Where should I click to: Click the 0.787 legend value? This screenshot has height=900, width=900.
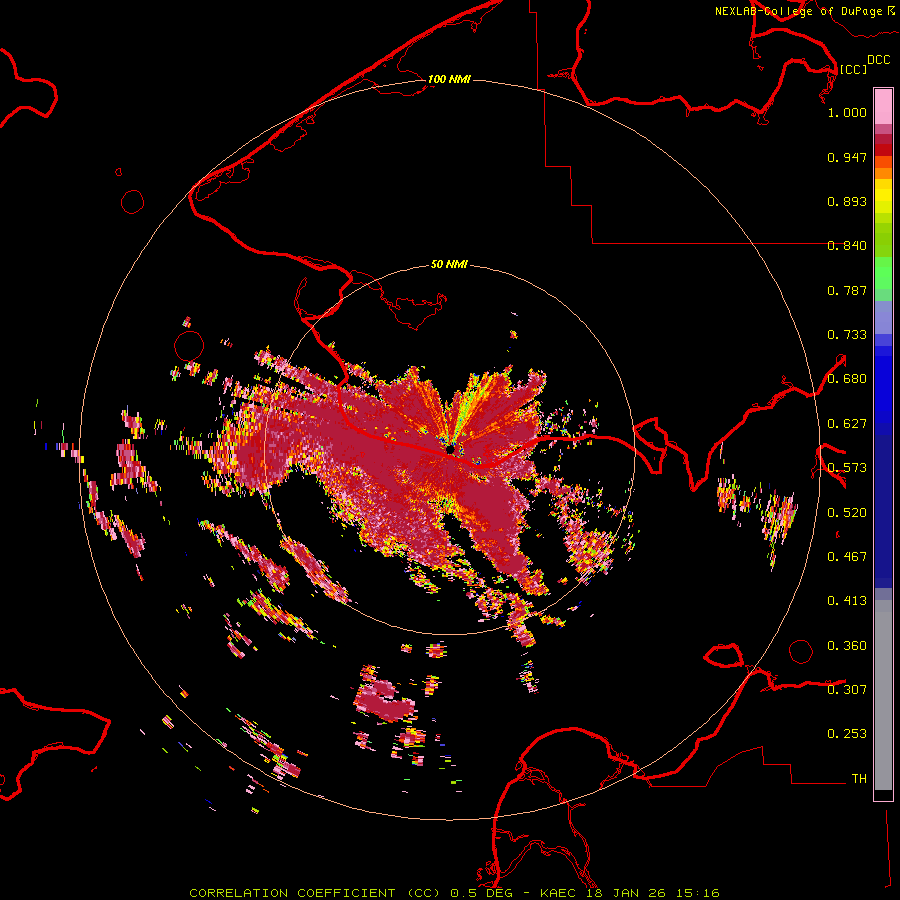pos(847,290)
